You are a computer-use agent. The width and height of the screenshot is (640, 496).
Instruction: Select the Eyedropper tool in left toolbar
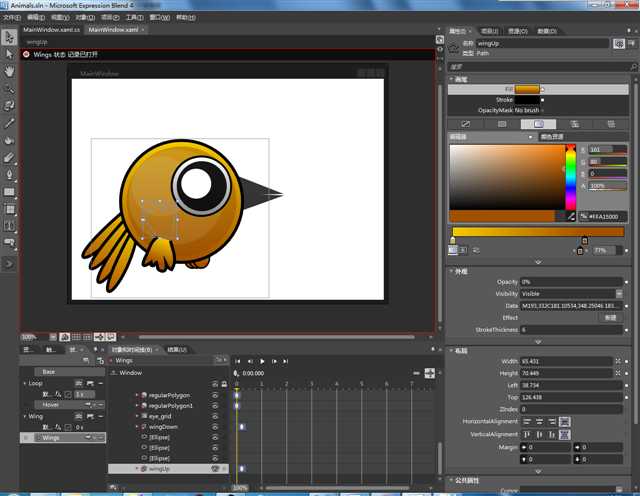[9, 123]
